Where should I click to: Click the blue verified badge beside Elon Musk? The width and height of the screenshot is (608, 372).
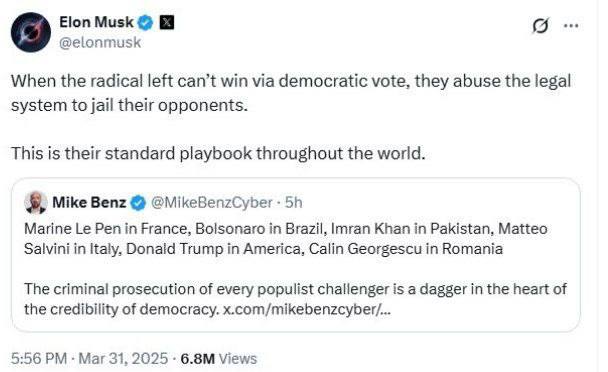tap(146, 23)
